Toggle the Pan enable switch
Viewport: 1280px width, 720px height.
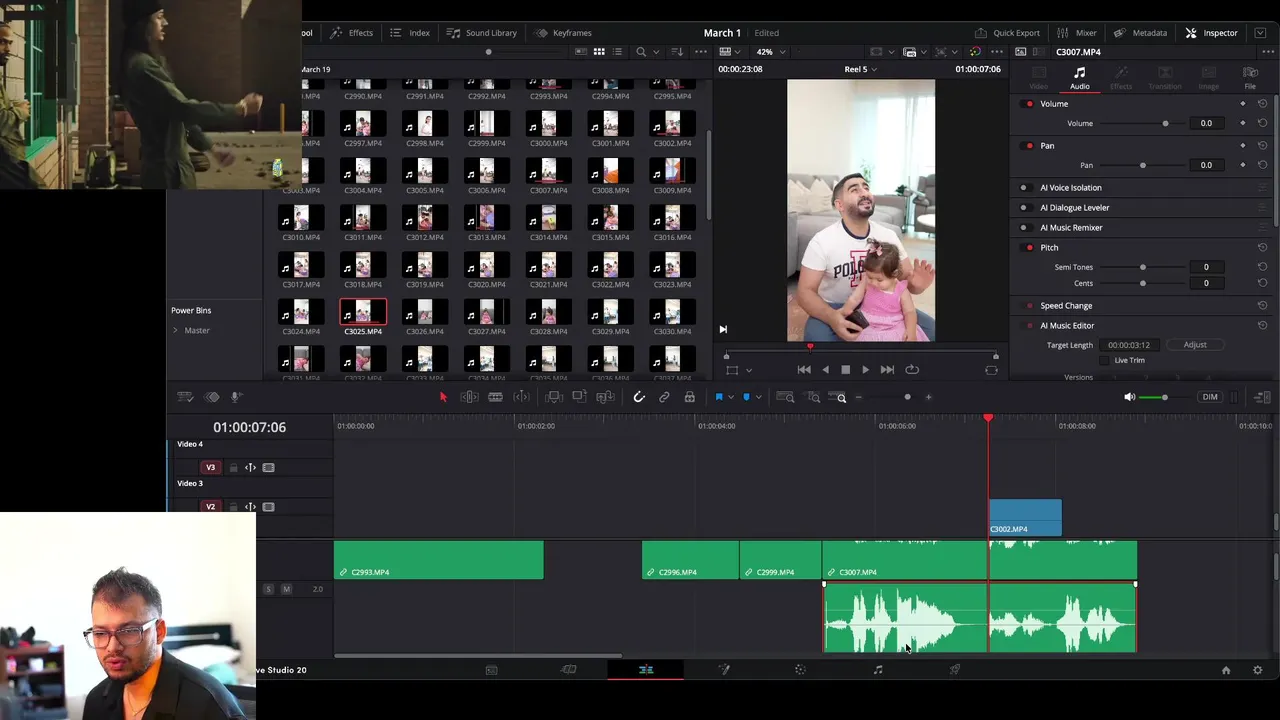click(x=1029, y=146)
